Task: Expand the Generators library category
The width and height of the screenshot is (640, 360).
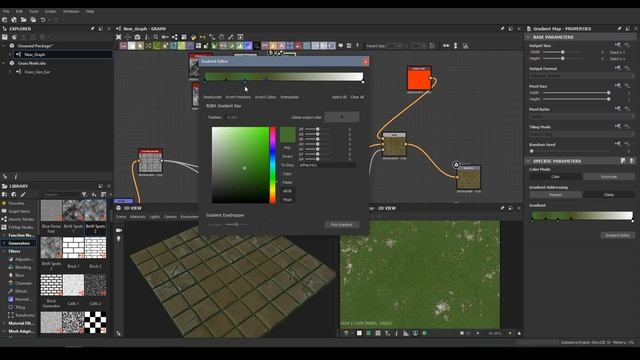Action: pyautogui.click(x=4, y=243)
